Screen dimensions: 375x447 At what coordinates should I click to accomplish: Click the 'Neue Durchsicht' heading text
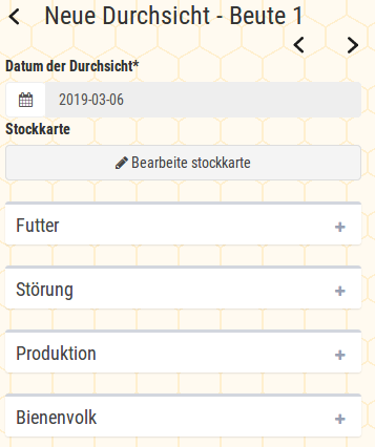(x=127, y=16)
